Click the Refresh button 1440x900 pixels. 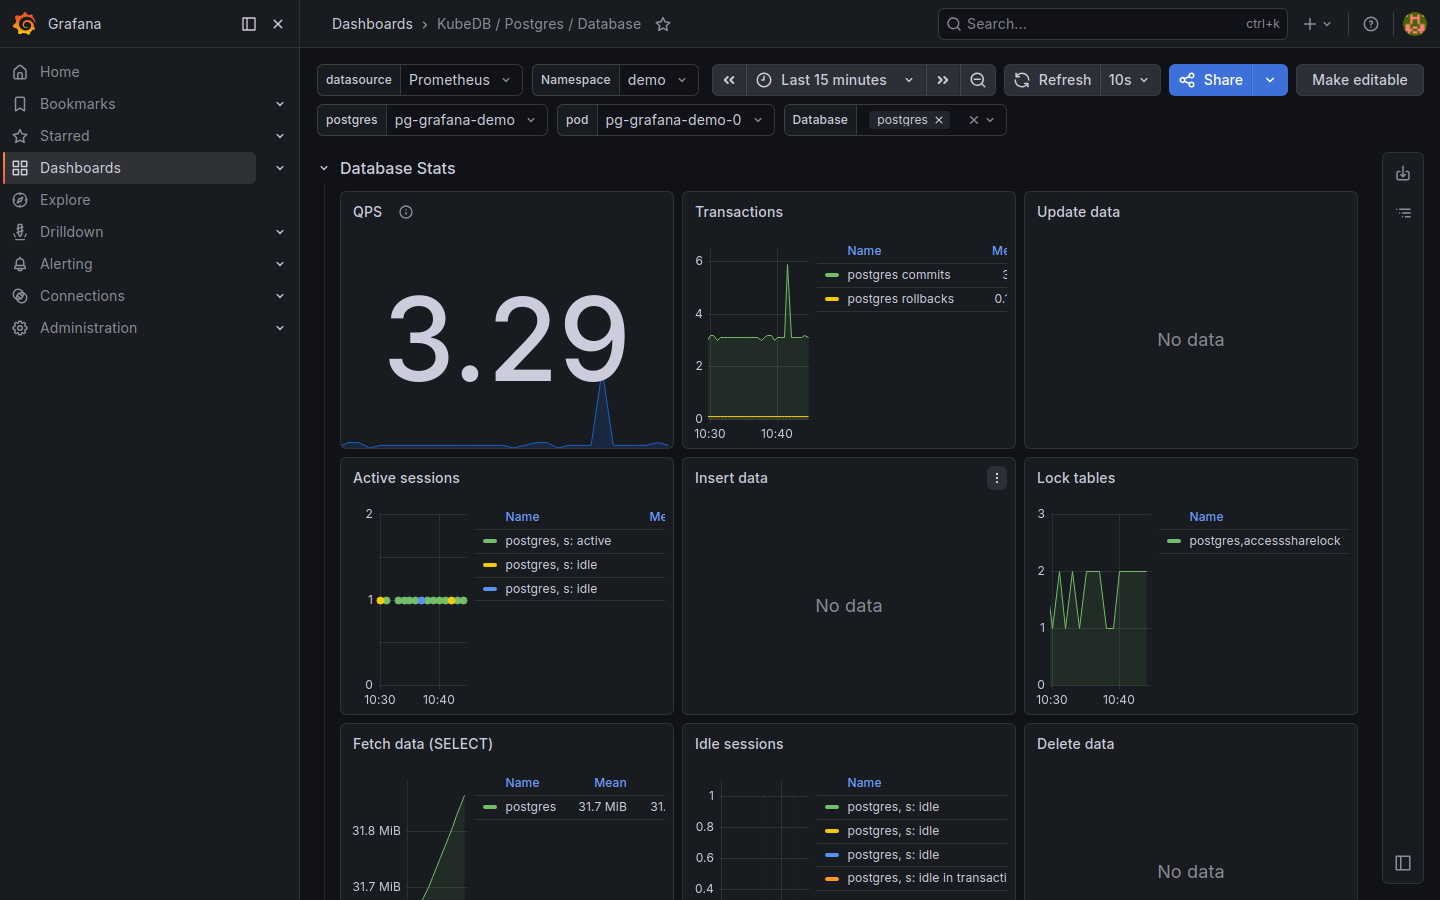pos(1052,80)
